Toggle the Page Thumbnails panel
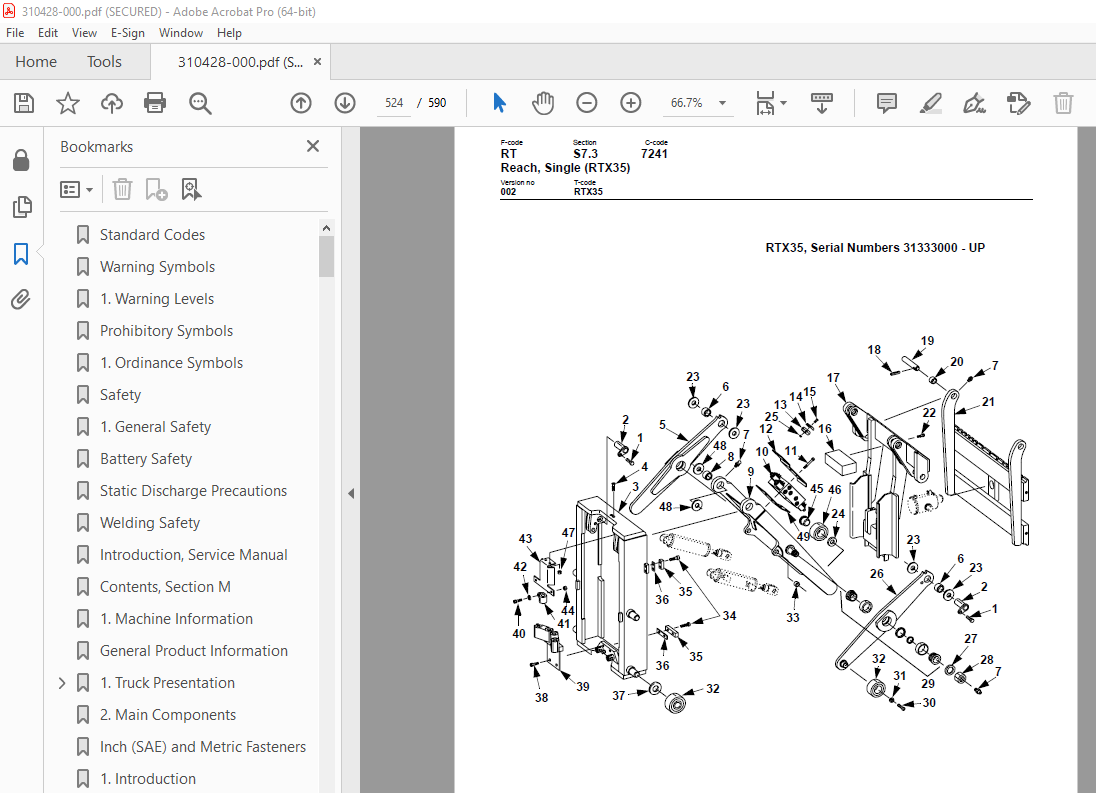 click(22, 207)
